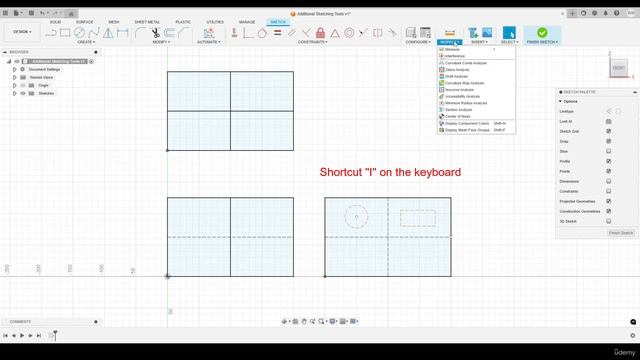Click the Measure ruler toolbar icon
This screenshot has height=360, width=640.
tap(450, 33)
